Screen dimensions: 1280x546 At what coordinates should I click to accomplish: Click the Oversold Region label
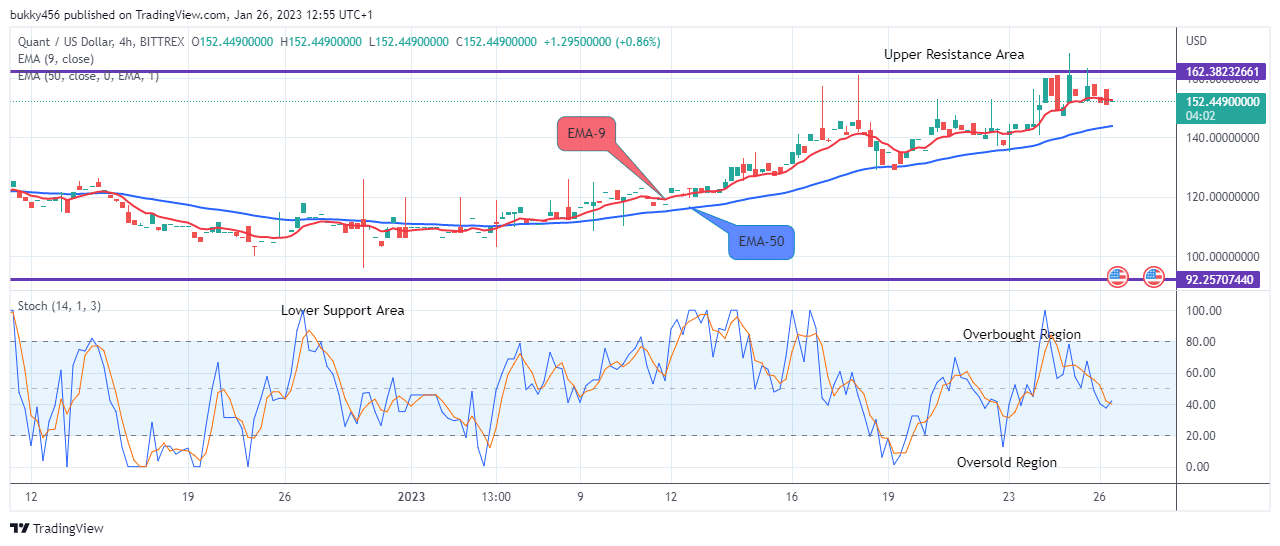[x=1007, y=463]
